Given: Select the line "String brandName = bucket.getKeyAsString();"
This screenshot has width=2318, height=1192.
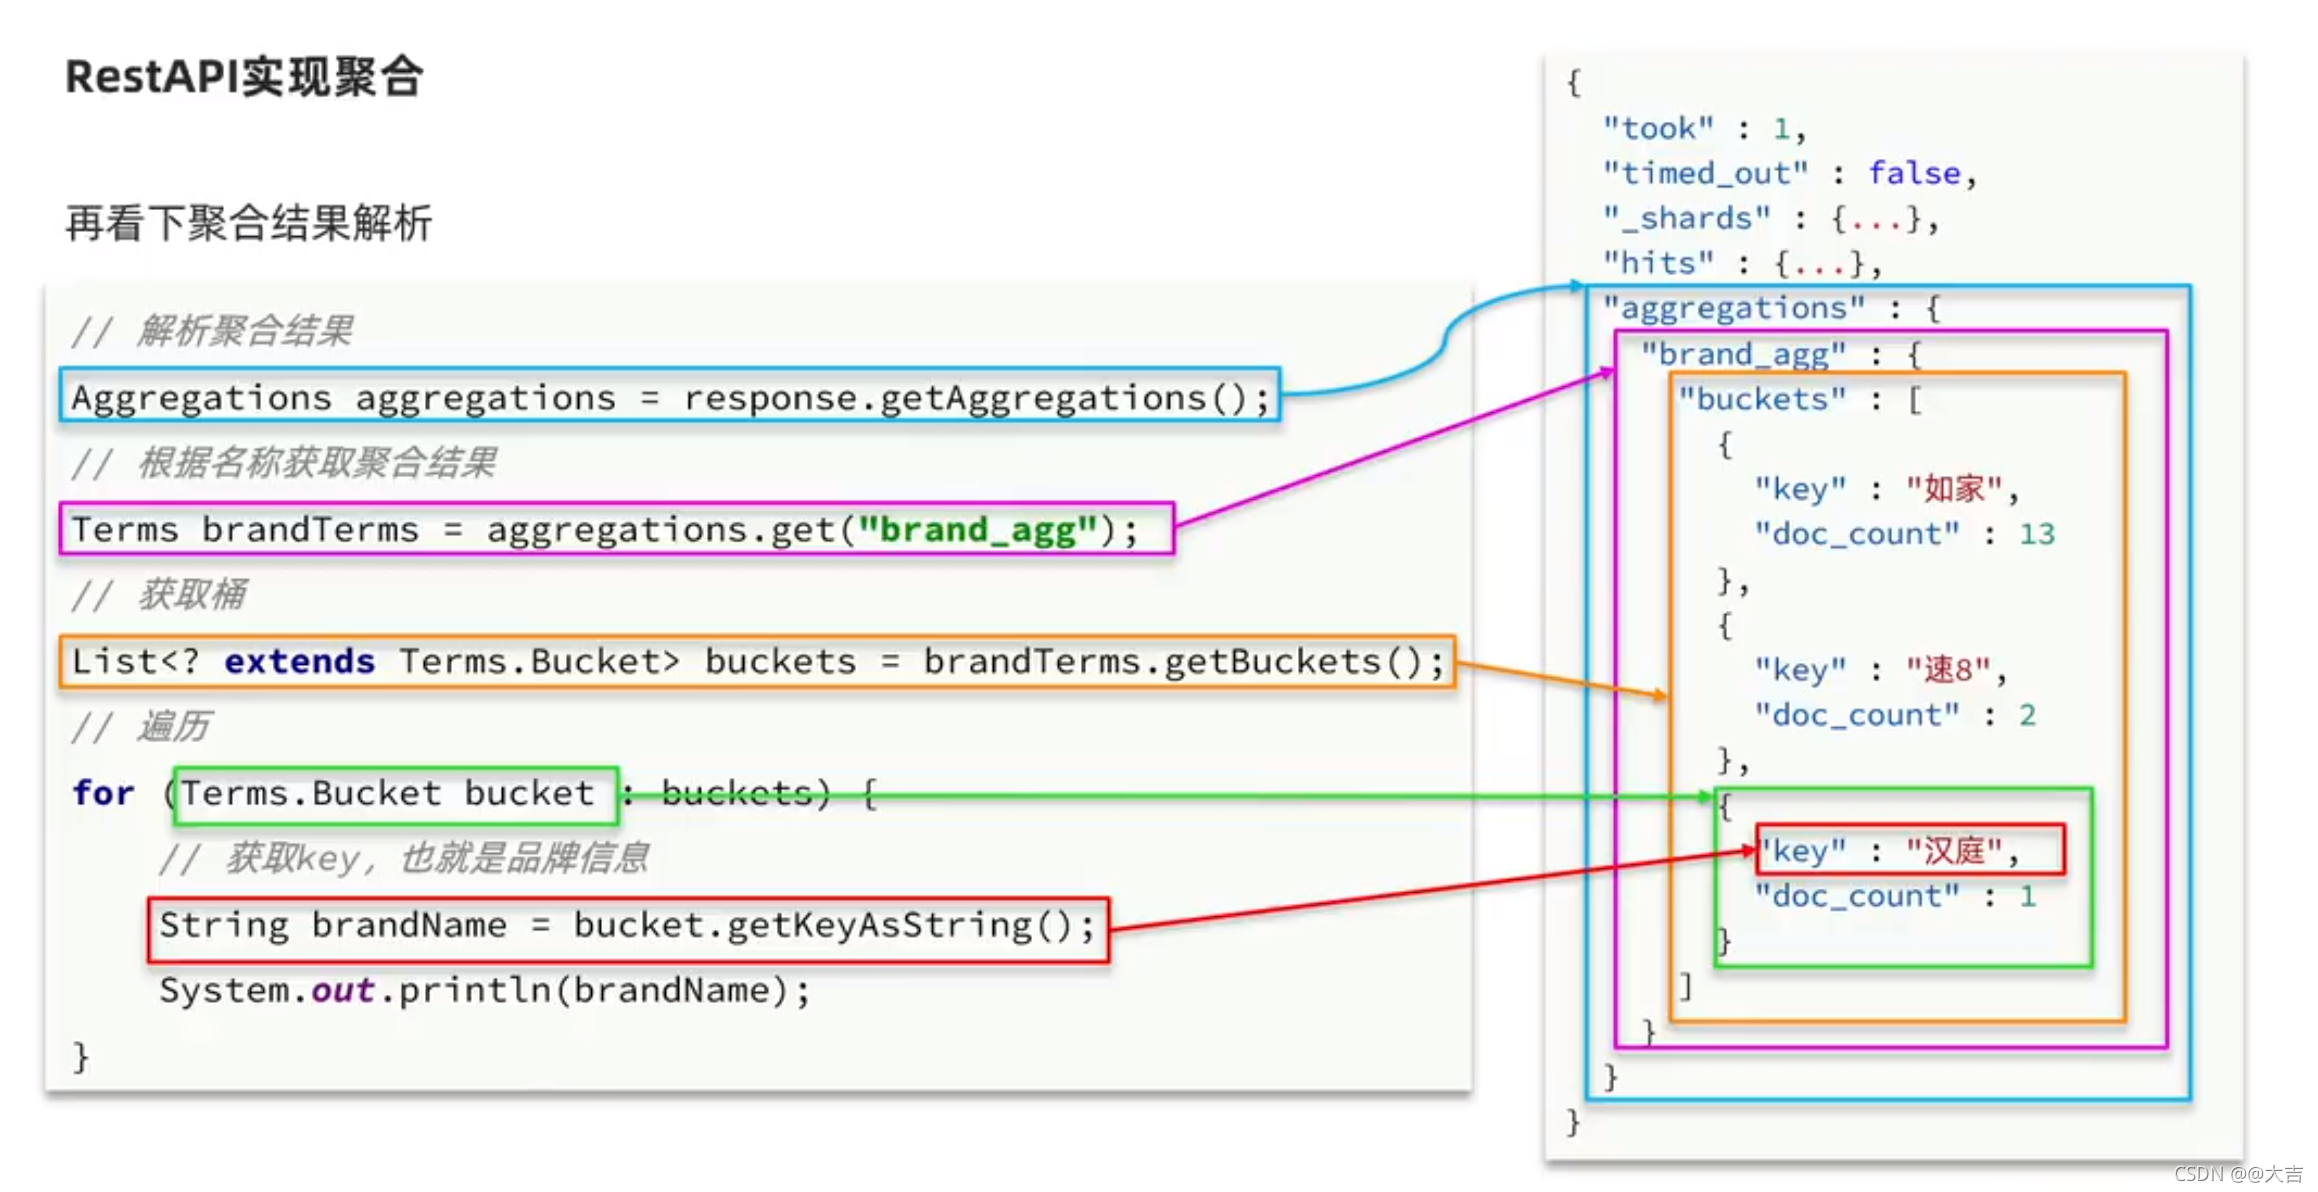Looking at the screenshot, I should (x=628, y=929).
